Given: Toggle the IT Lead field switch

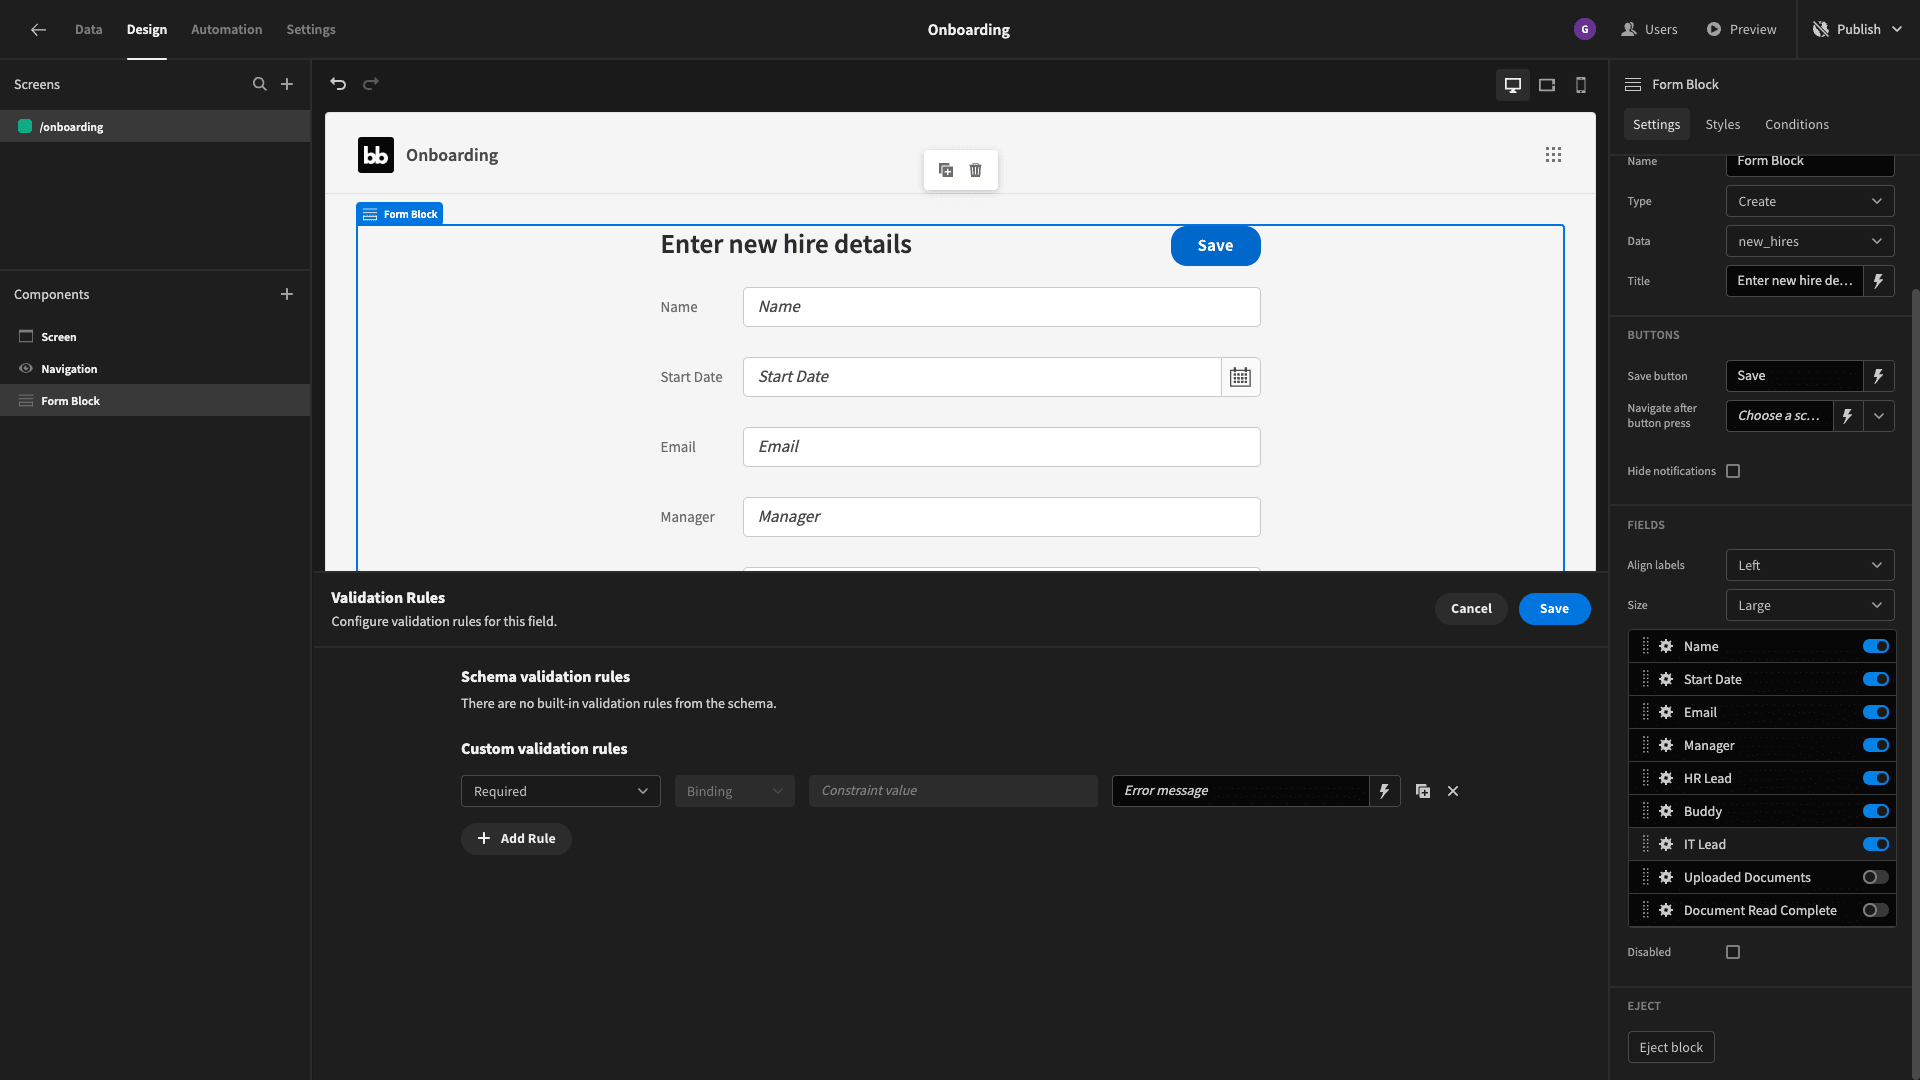Looking at the screenshot, I should click(1876, 845).
